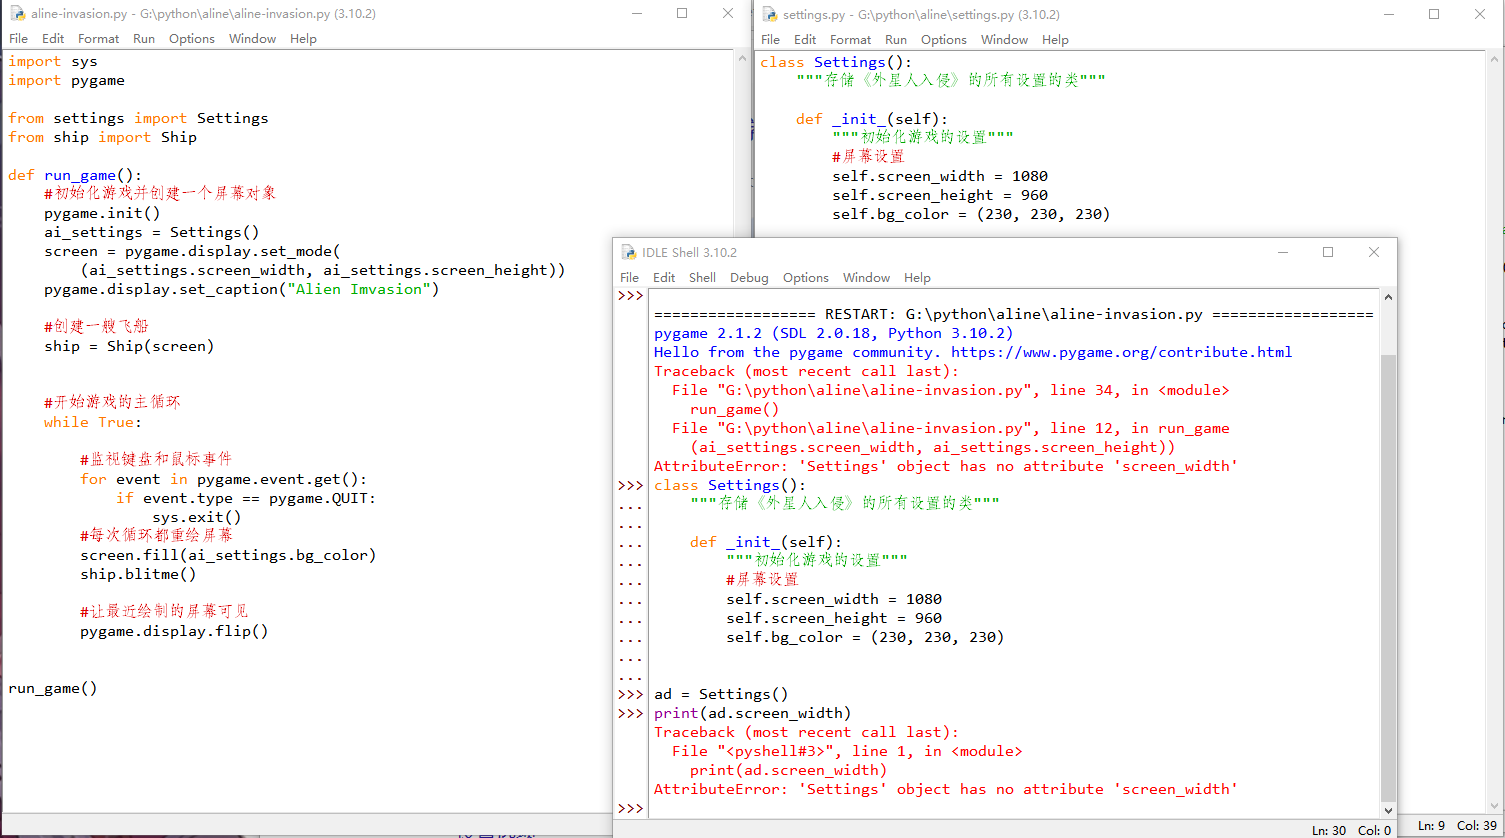Click 'from ship import Ship' line
Screen dimensions: 1505x838
pos(102,137)
